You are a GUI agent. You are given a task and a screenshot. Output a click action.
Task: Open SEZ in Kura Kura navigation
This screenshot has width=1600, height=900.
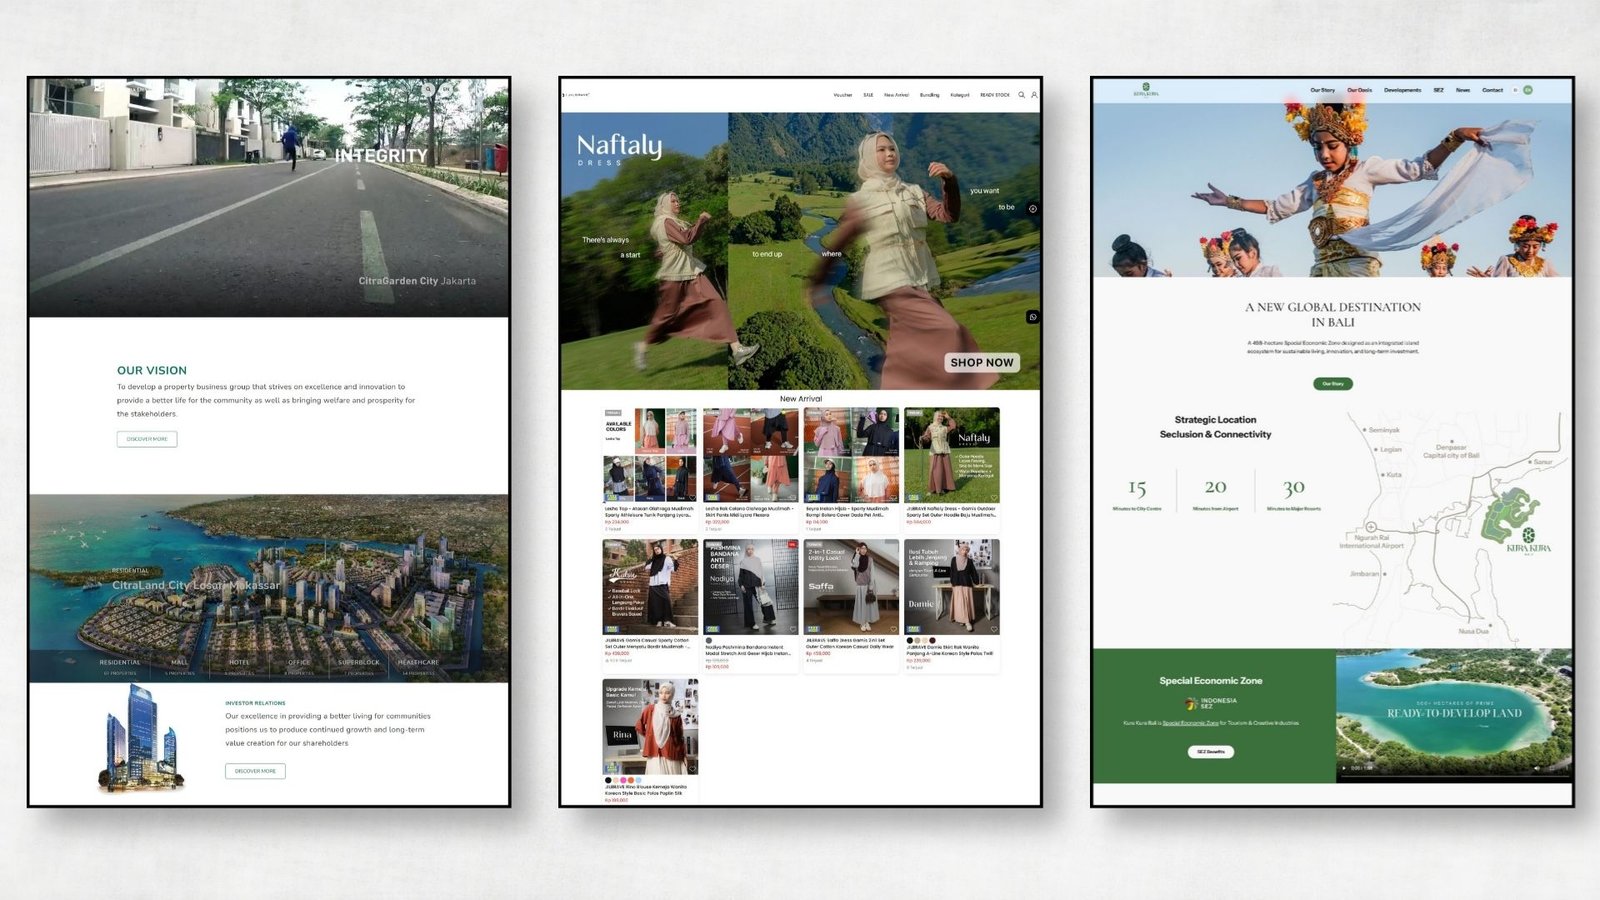pos(1439,90)
